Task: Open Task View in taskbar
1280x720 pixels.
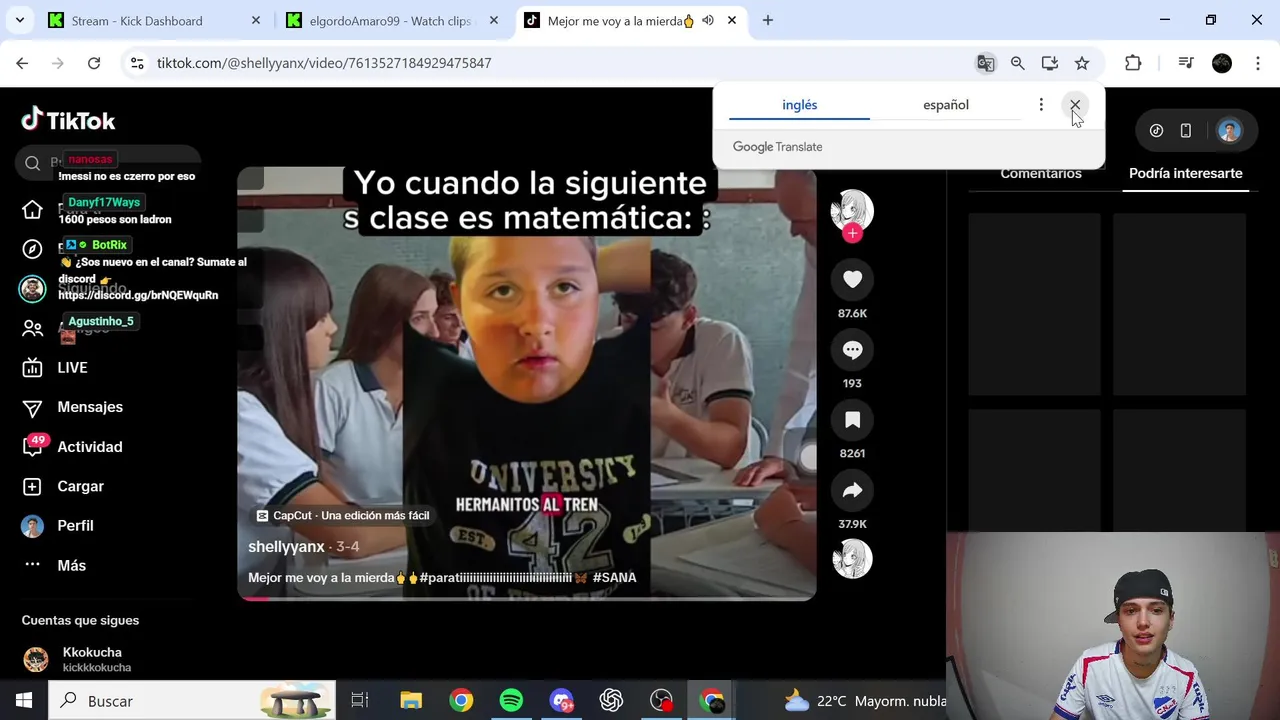Action: [360, 701]
